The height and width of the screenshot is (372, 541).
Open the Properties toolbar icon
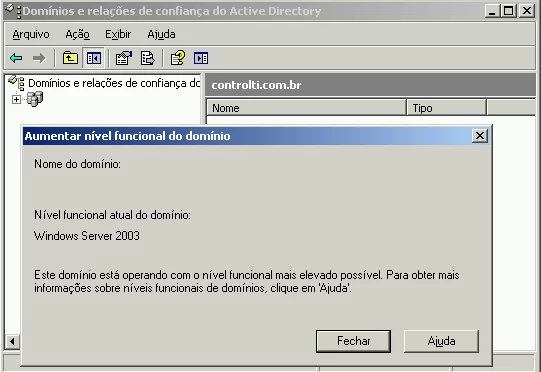124,58
